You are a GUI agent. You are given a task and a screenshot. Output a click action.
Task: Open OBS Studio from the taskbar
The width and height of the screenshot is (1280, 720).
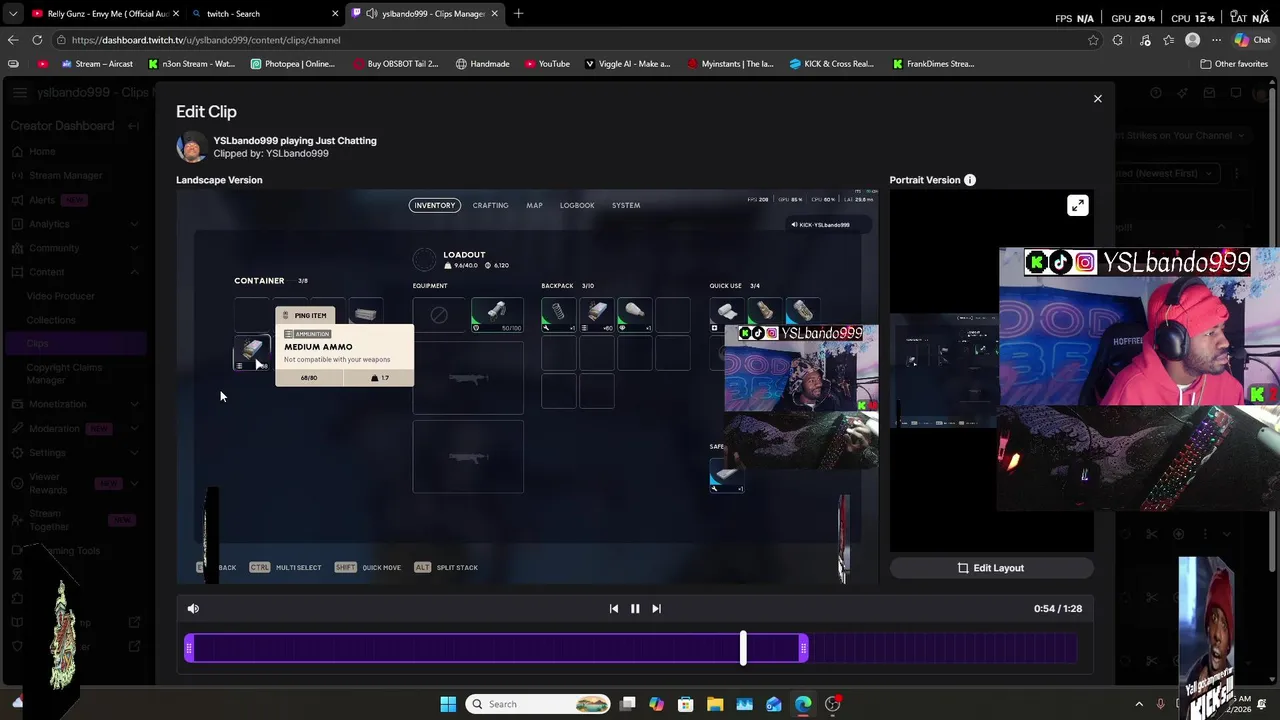pos(832,704)
